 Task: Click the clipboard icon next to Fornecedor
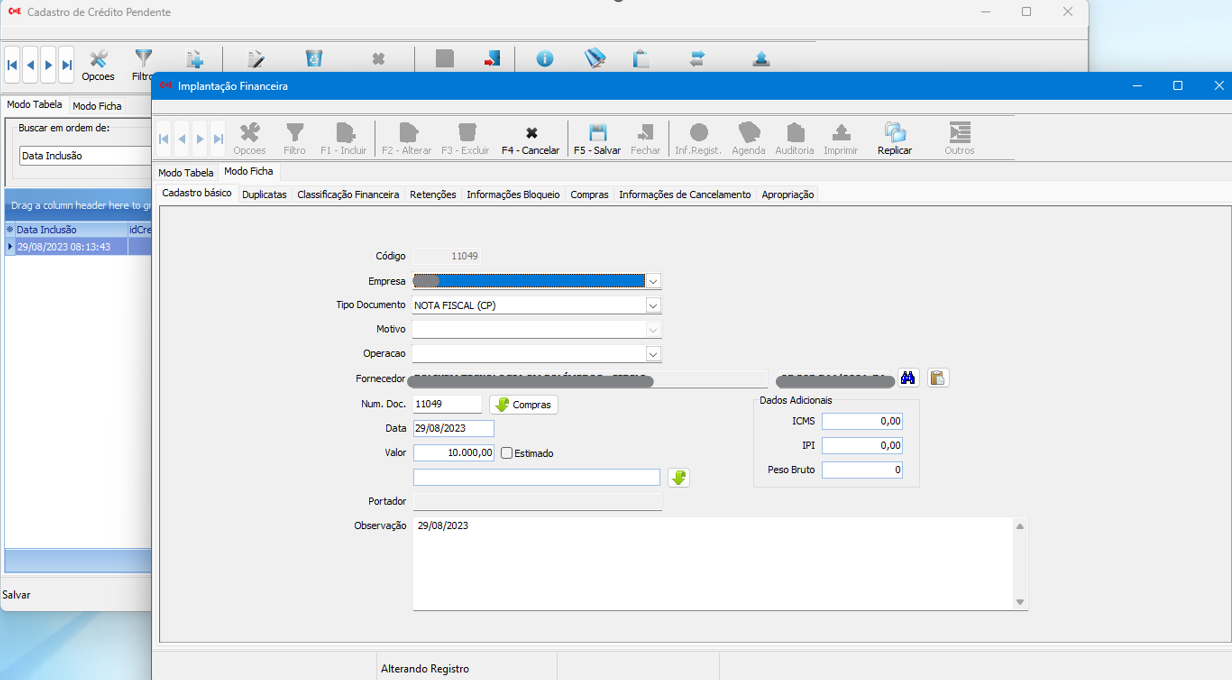[x=937, y=378]
